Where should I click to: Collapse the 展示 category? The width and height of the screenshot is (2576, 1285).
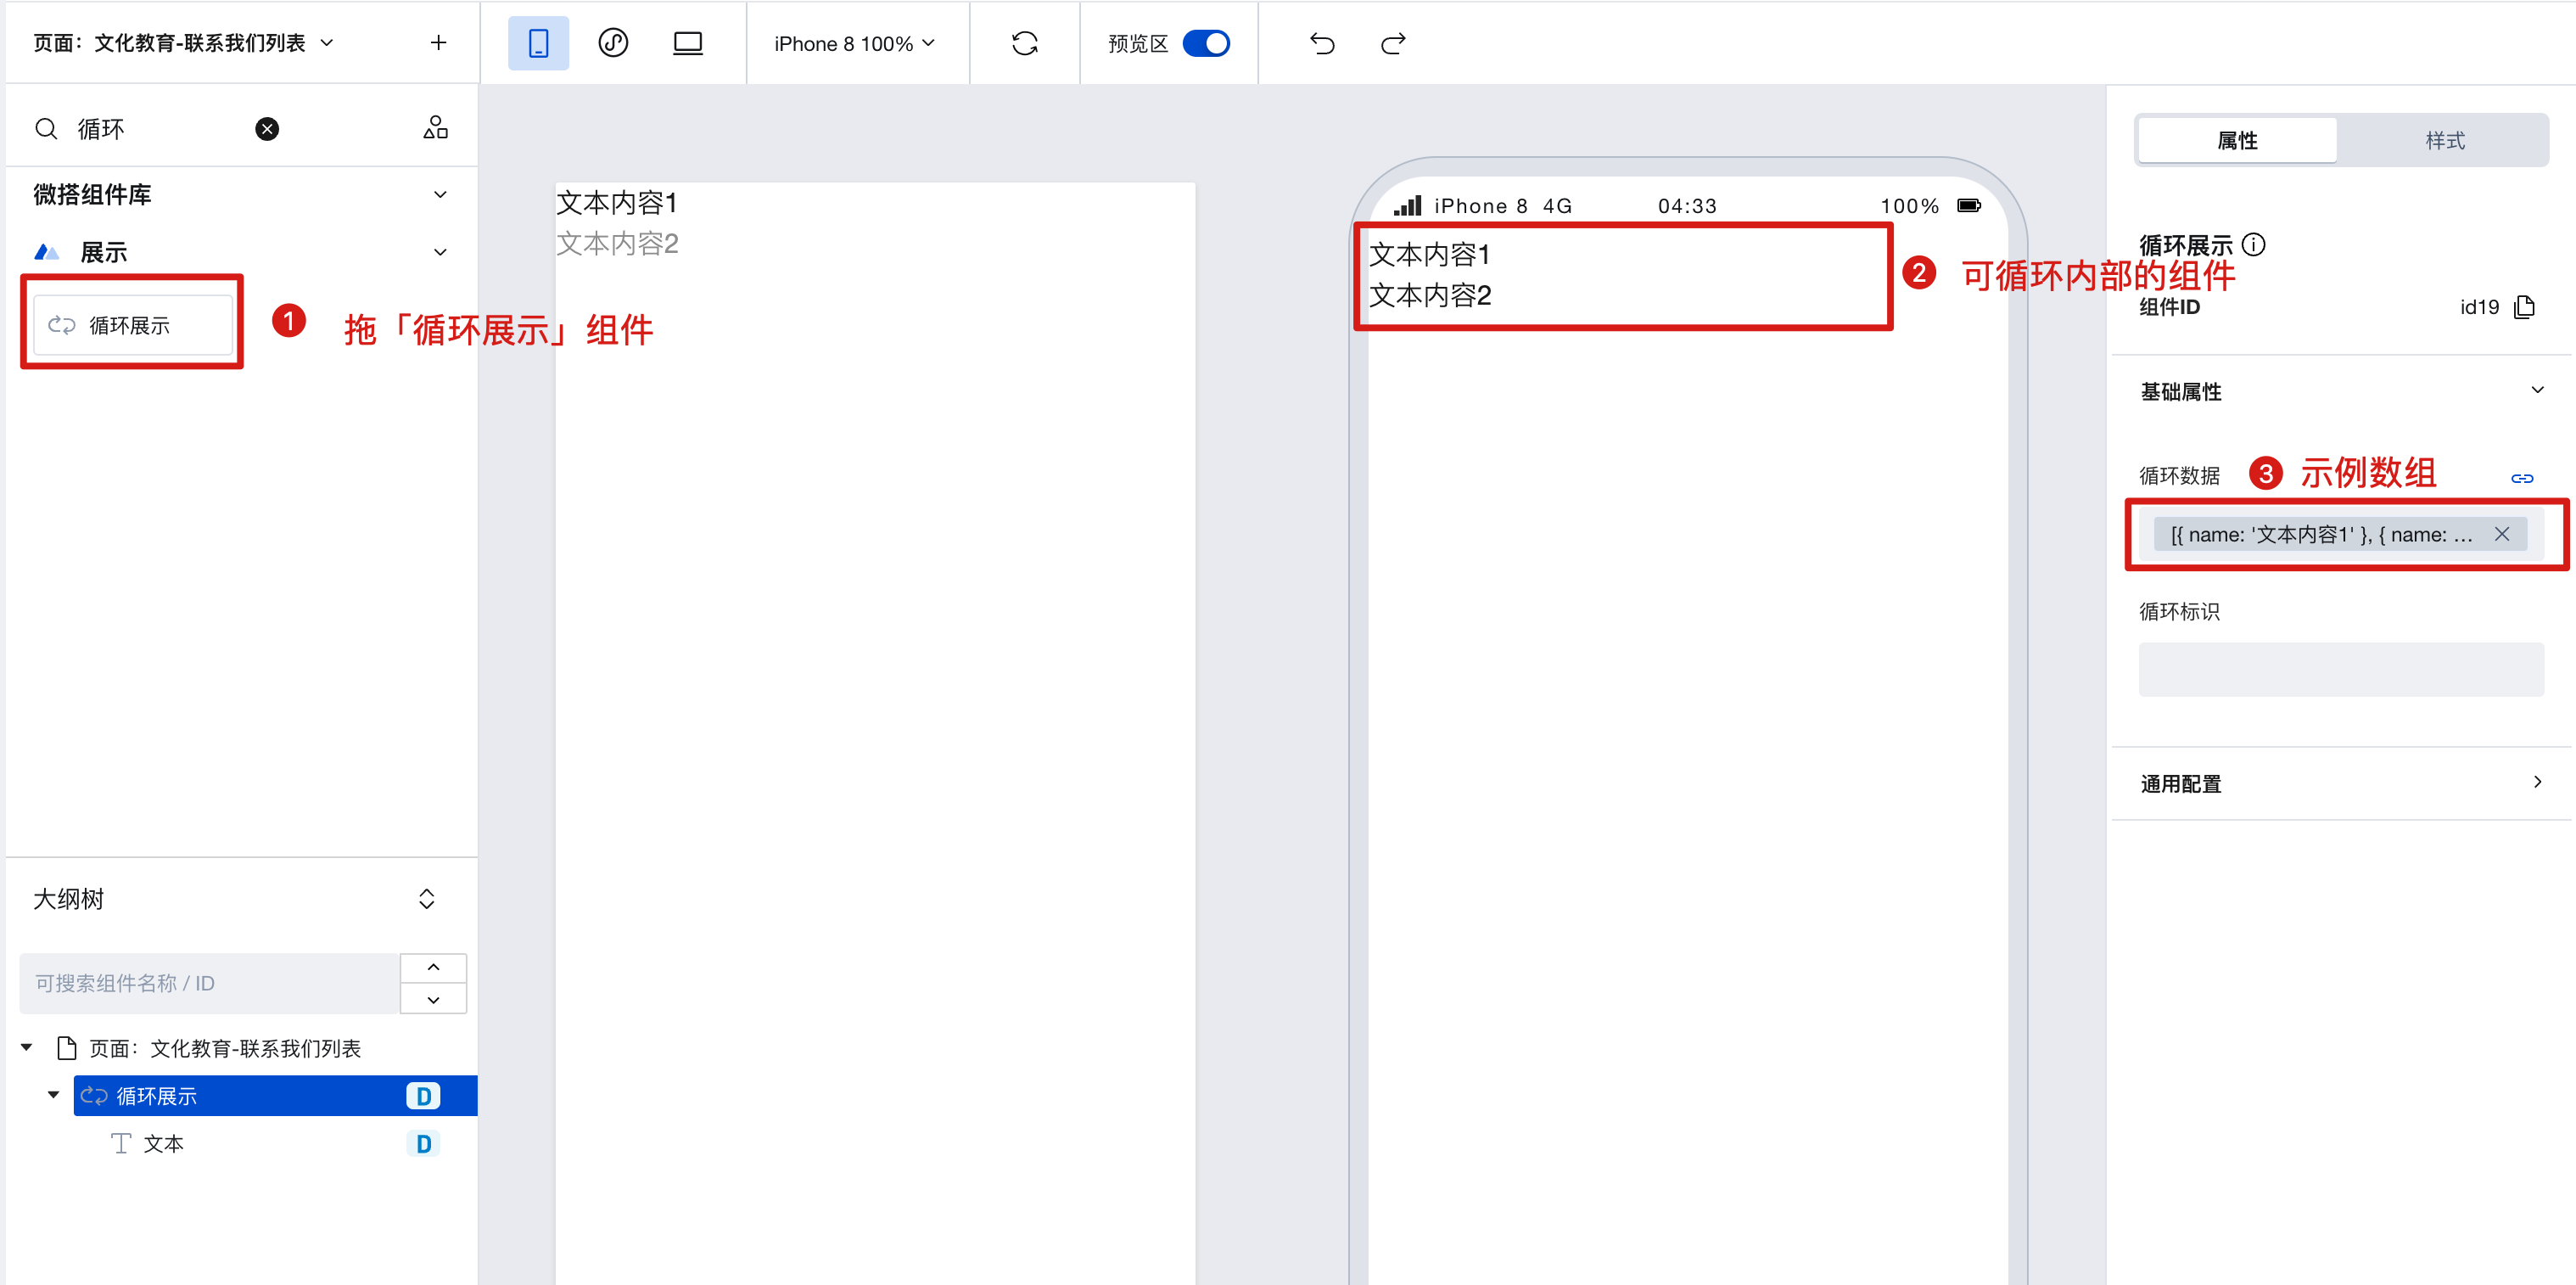click(x=440, y=252)
